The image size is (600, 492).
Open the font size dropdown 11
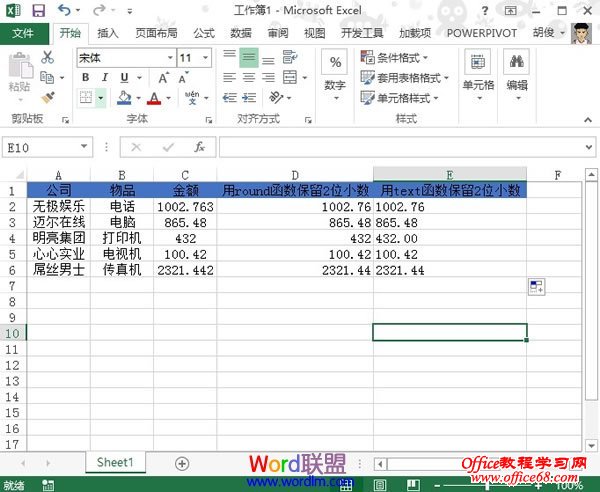coord(206,58)
